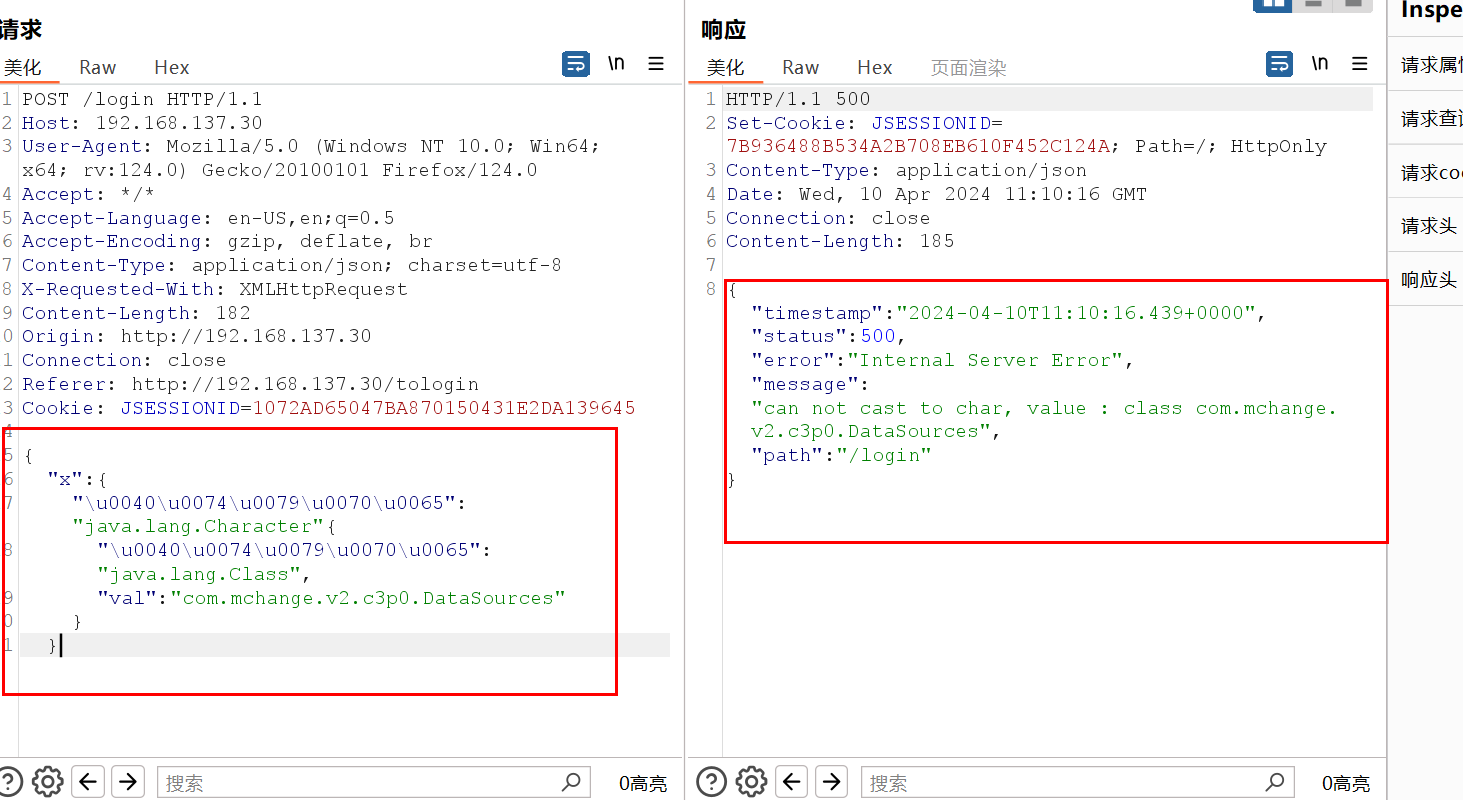The image size is (1463, 800).
Task: Switch request pane to Raw tab
Action: [98, 67]
